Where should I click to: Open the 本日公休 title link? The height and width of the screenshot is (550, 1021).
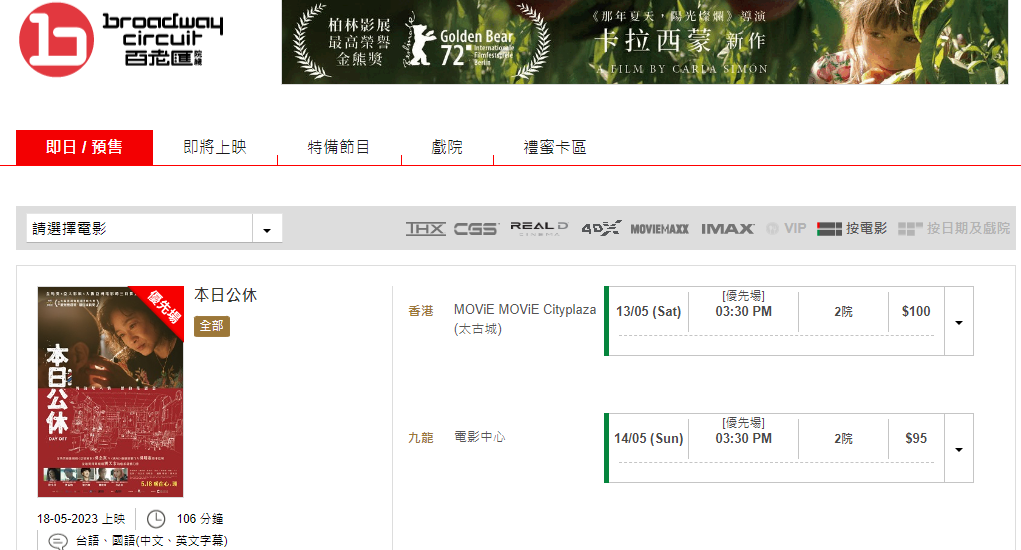click(x=225, y=295)
